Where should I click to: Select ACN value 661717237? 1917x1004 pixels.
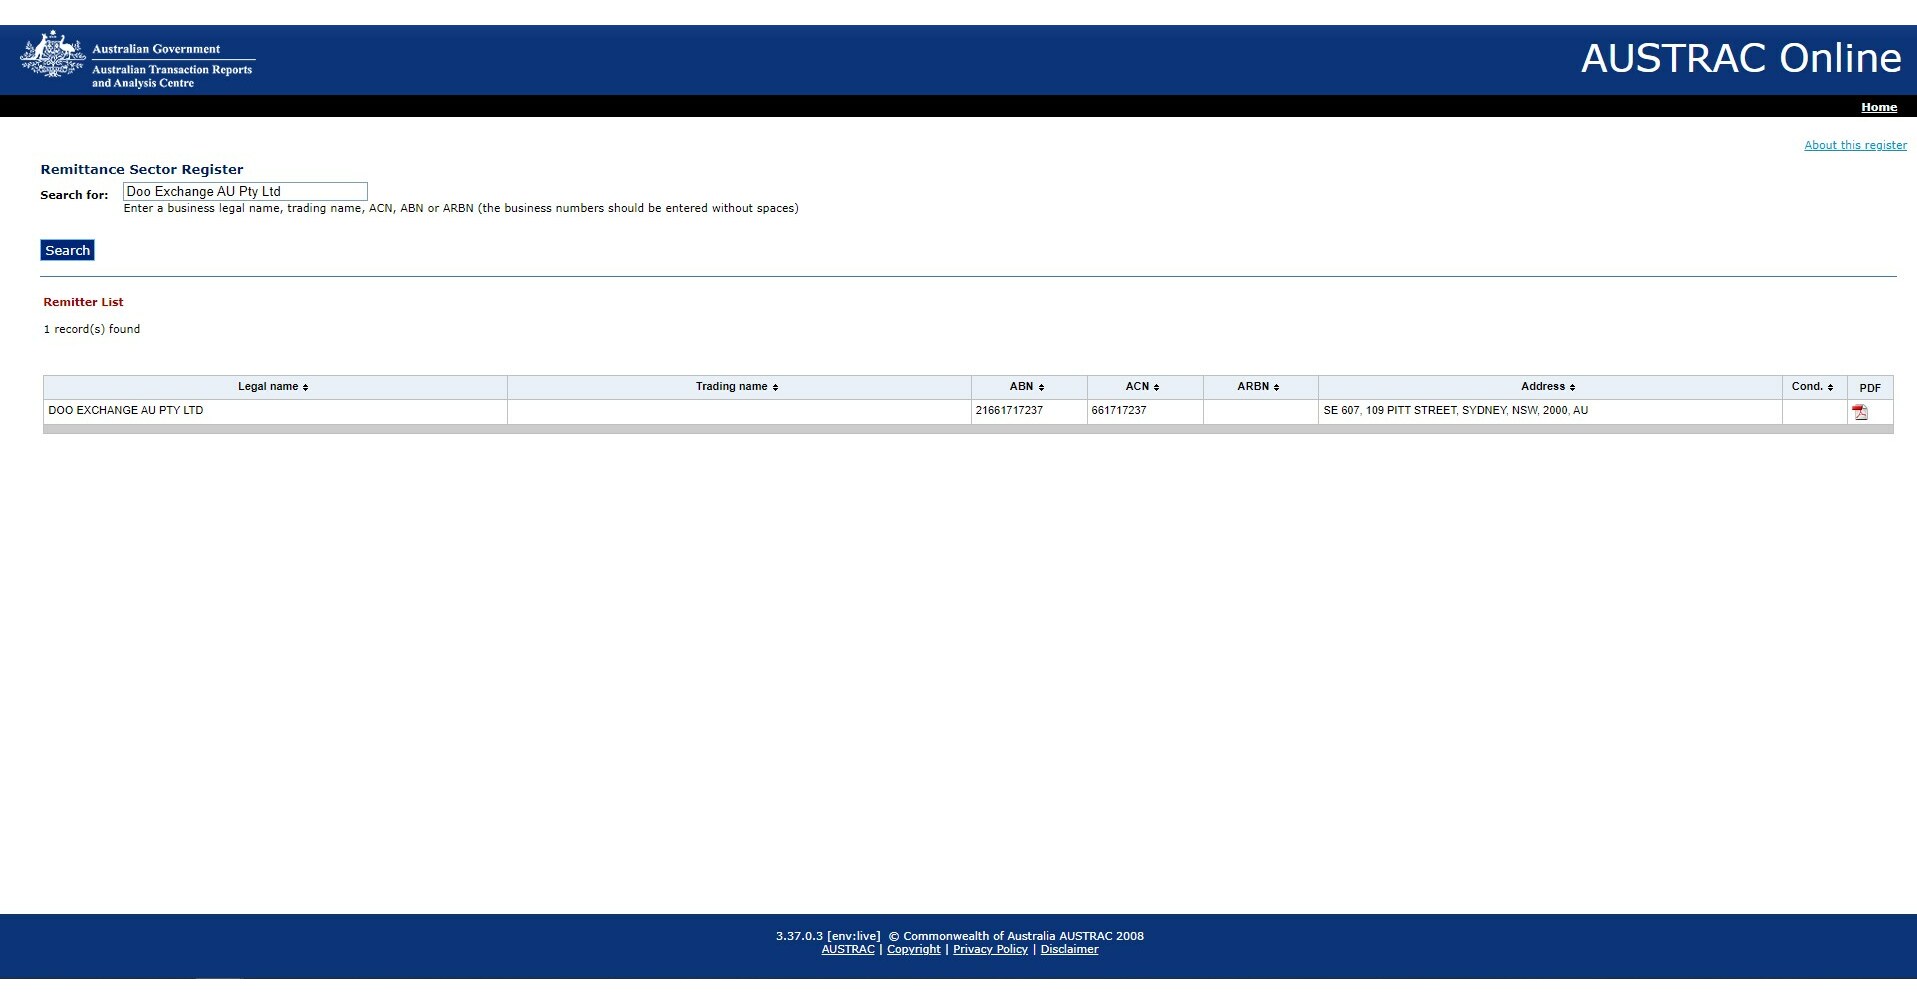click(1119, 411)
